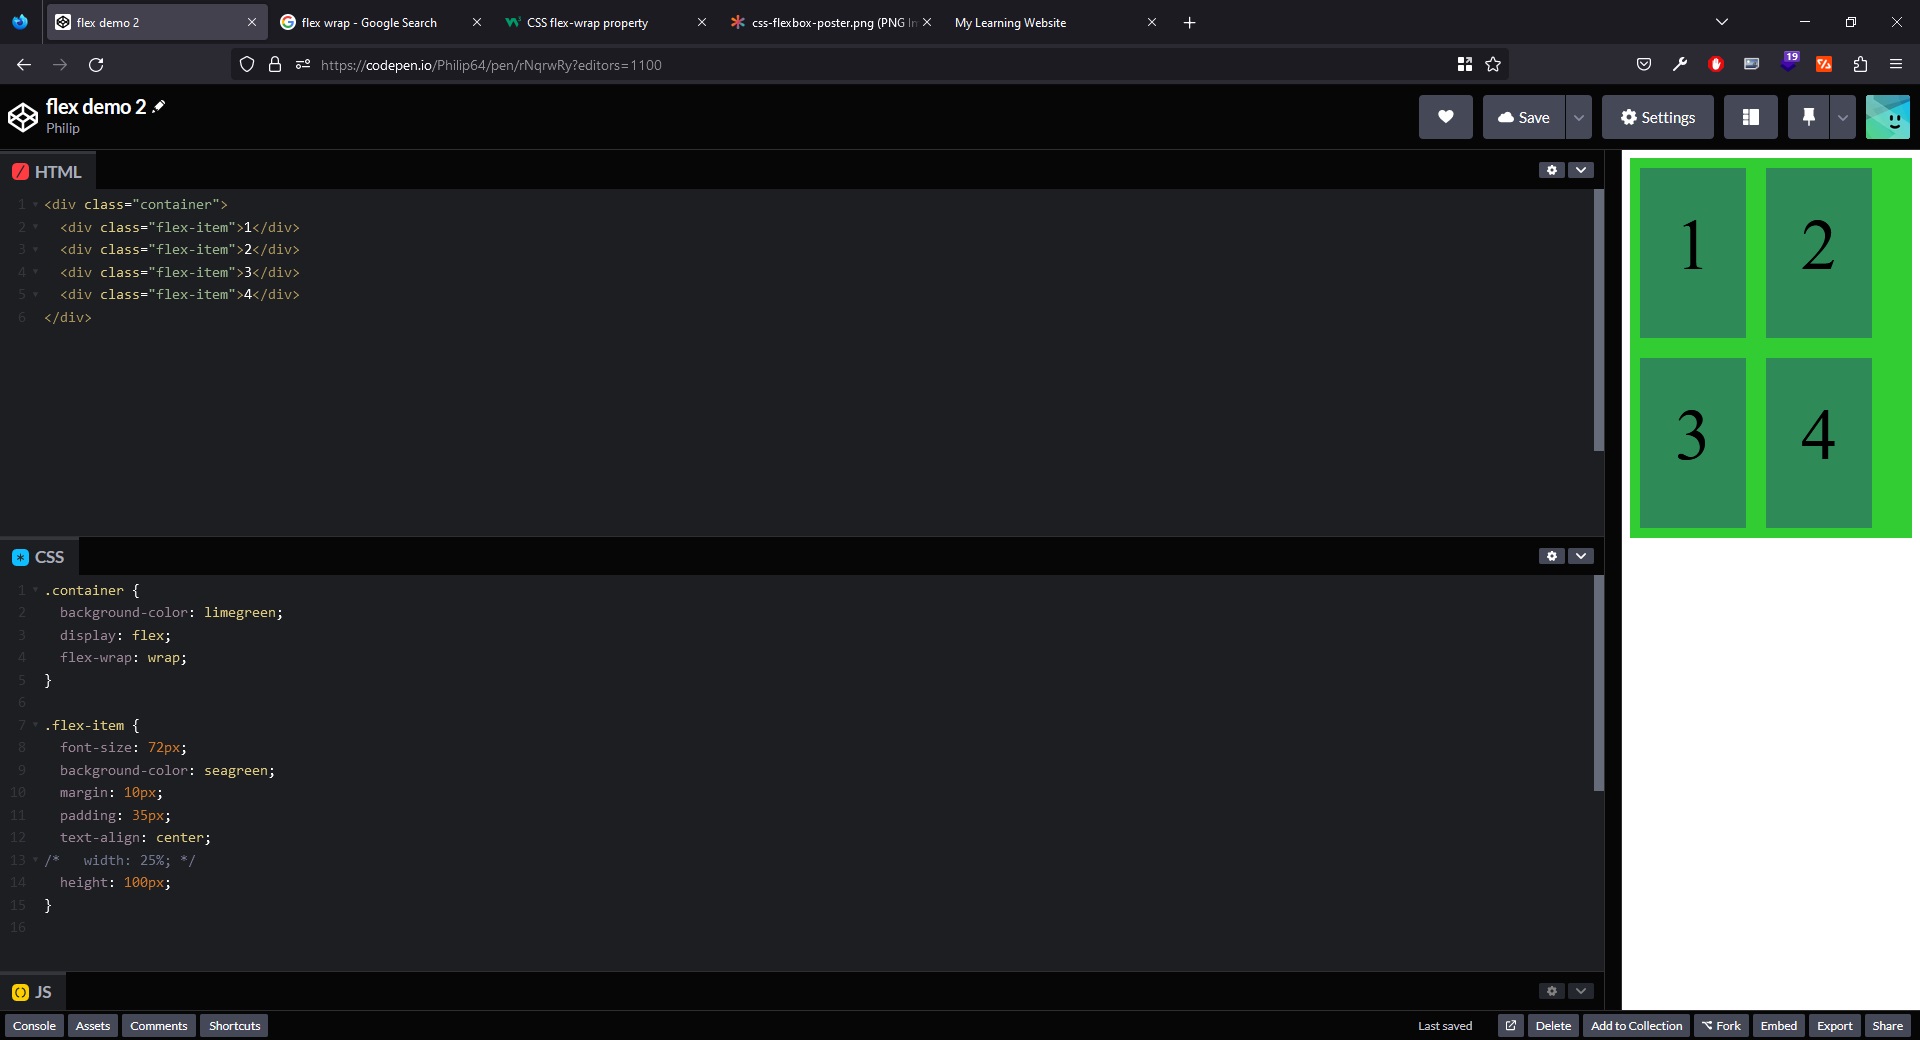Open JS editor dropdown chevron
The image size is (1920, 1040).
(x=1581, y=991)
